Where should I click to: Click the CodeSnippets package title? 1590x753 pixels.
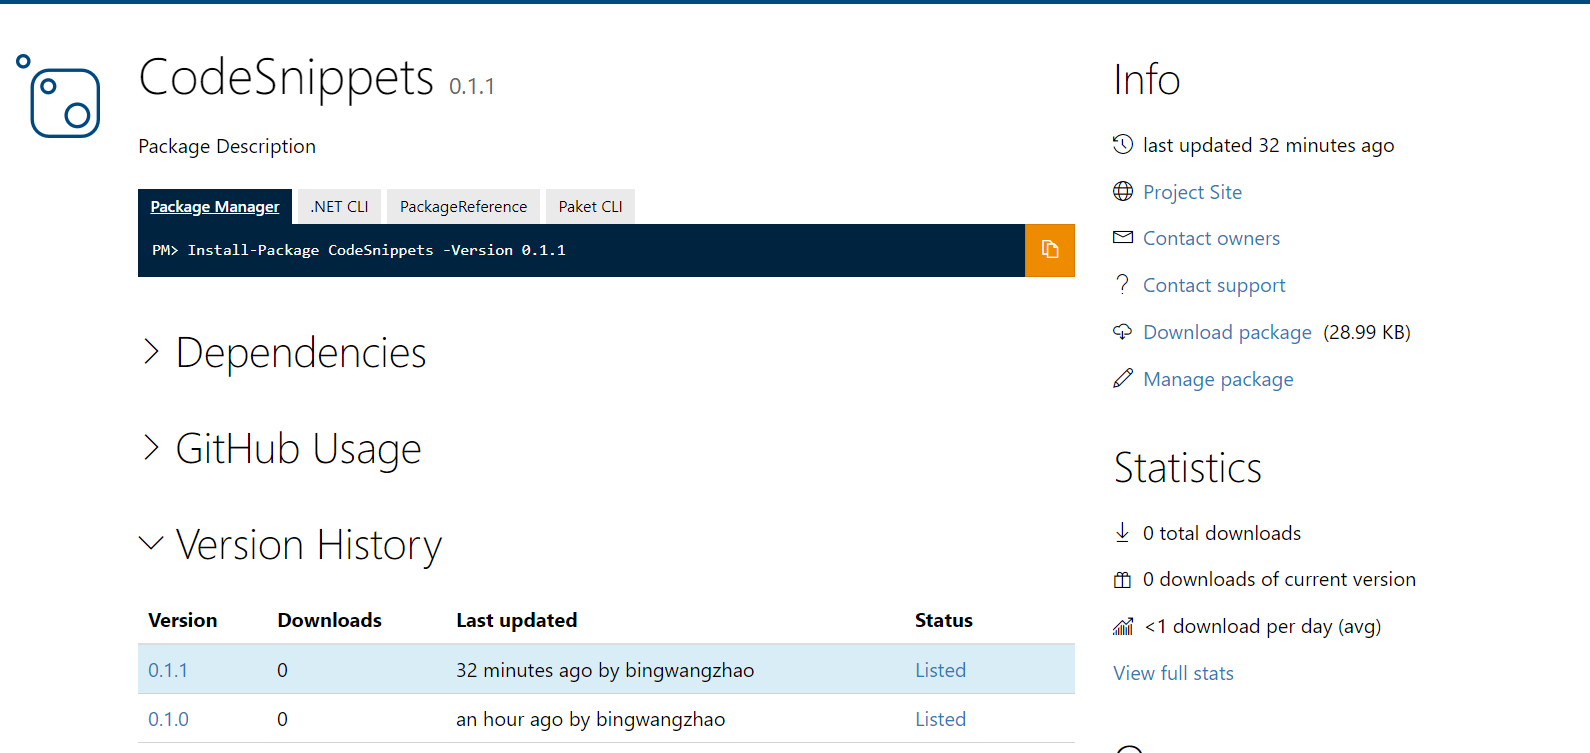(286, 77)
